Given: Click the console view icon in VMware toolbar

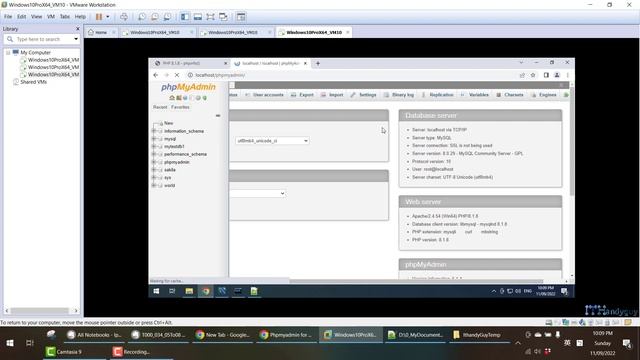Looking at the screenshot, I should click(241, 17).
